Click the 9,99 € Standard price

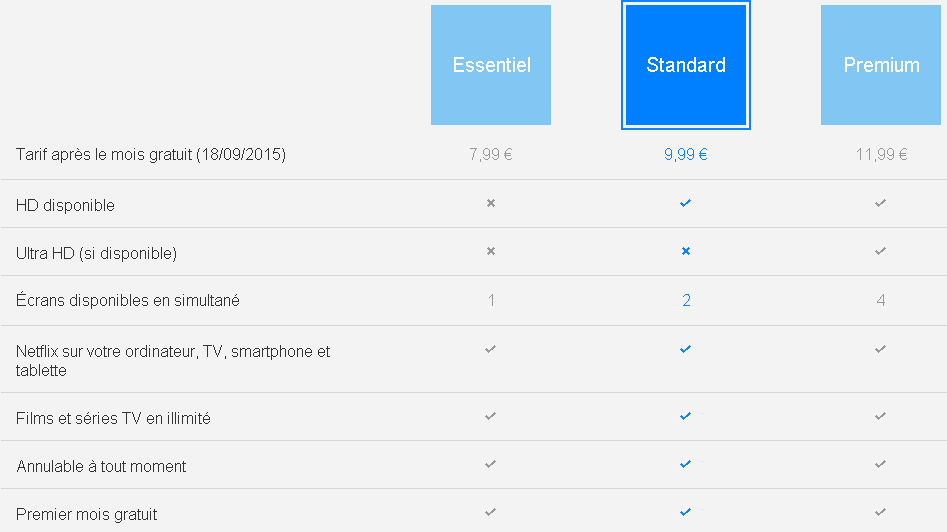click(686, 154)
